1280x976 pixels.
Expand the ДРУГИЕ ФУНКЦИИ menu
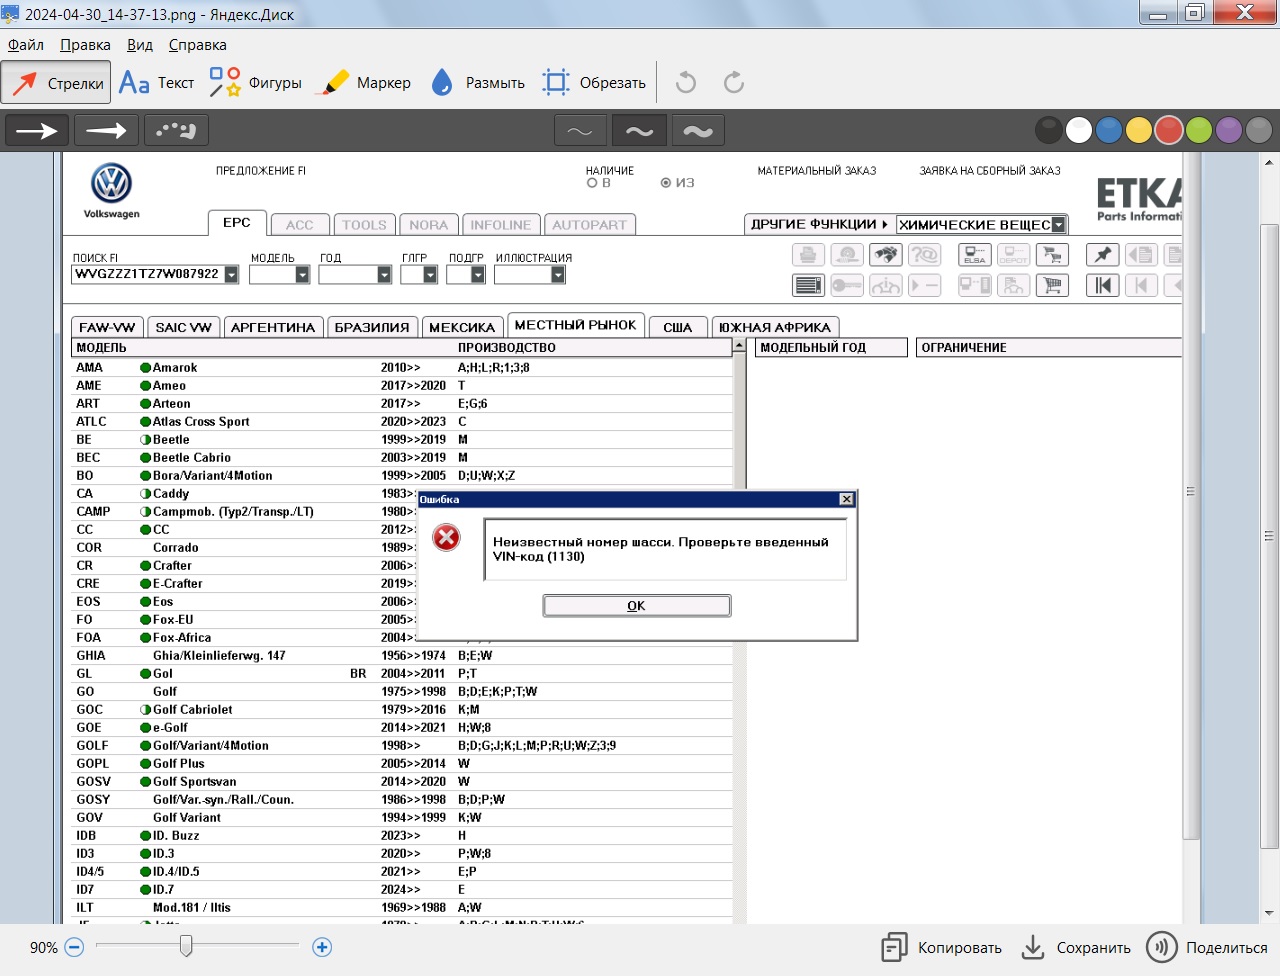(819, 224)
